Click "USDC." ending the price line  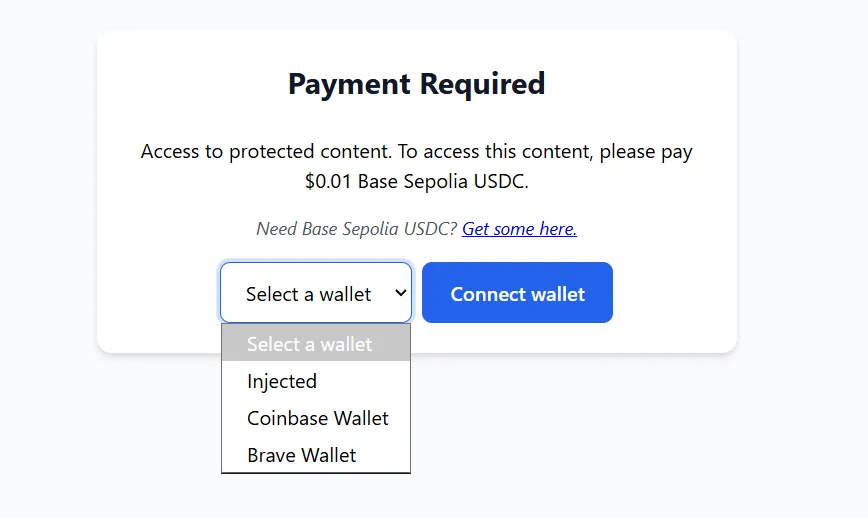coord(503,182)
